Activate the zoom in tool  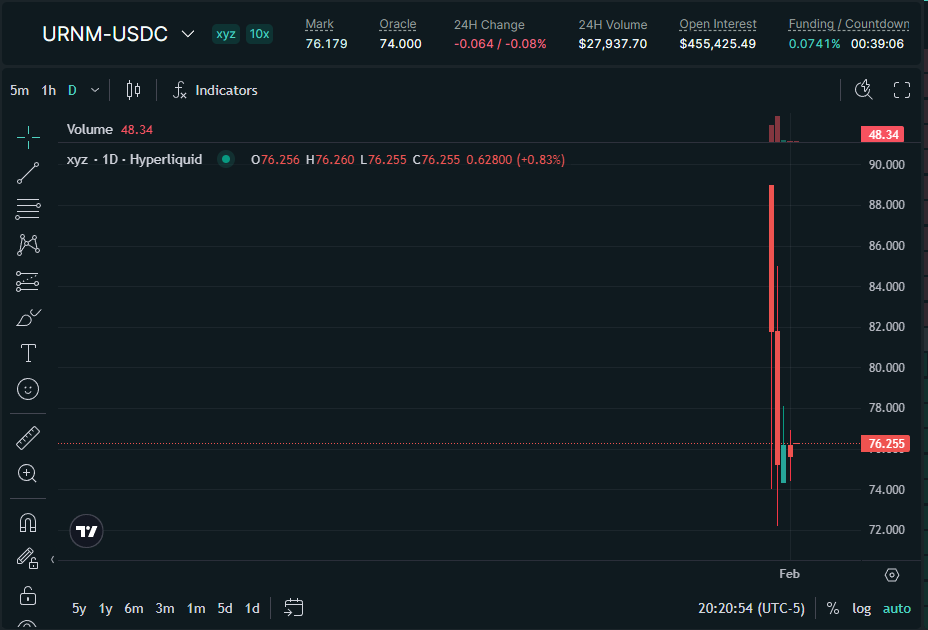pyautogui.click(x=28, y=473)
